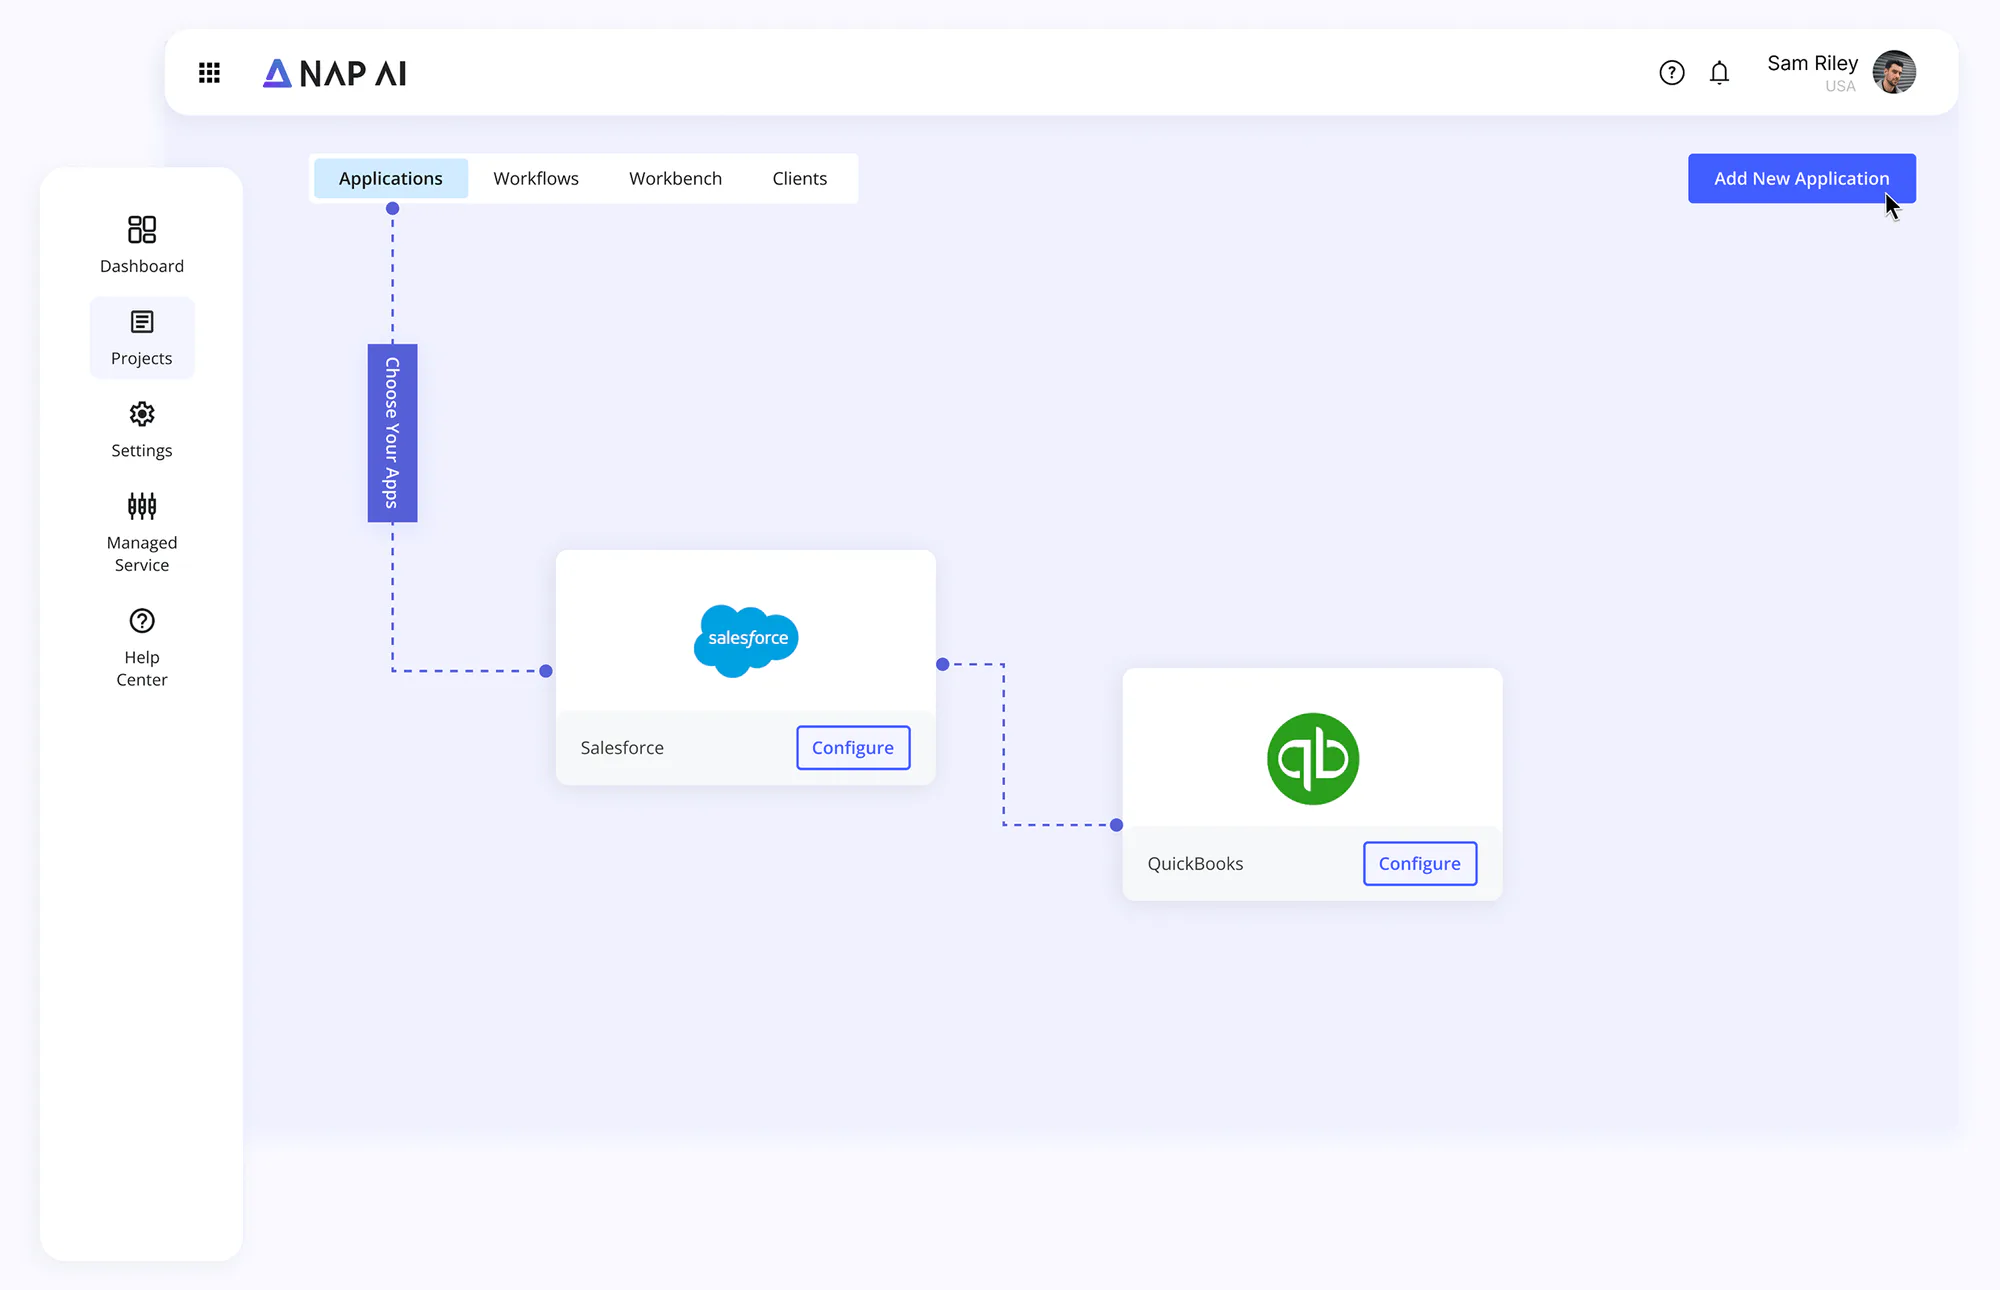Switch to the Workbench tab

point(675,178)
